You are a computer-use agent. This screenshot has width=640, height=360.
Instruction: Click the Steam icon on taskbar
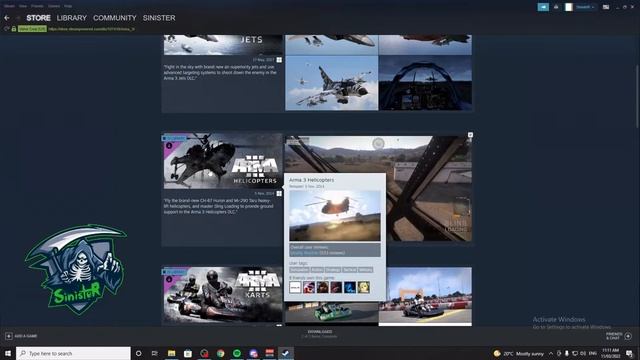(286, 353)
